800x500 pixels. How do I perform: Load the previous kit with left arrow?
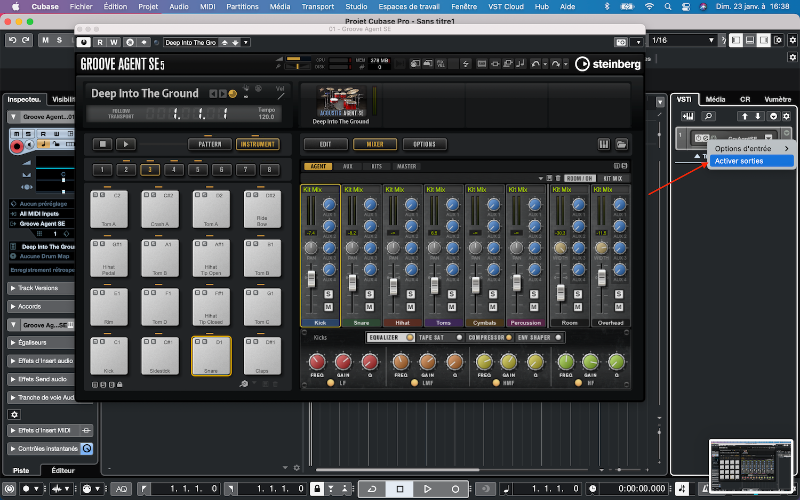(x=213, y=93)
